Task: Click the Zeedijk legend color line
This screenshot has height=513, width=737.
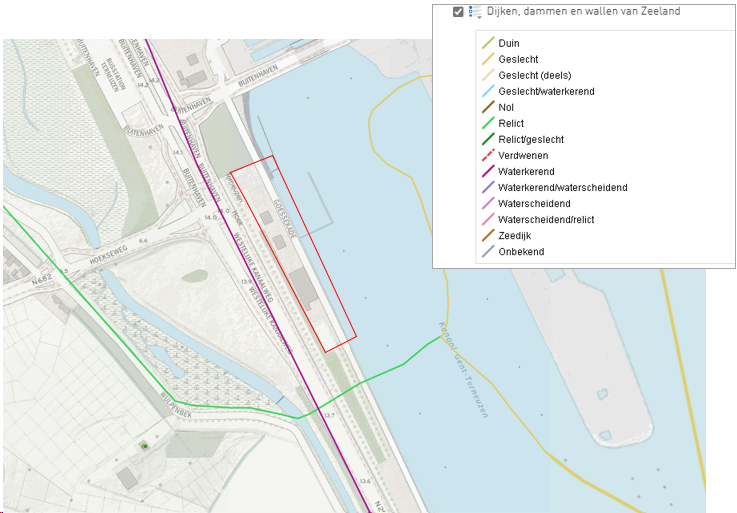Action: click(x=488, y=235)
